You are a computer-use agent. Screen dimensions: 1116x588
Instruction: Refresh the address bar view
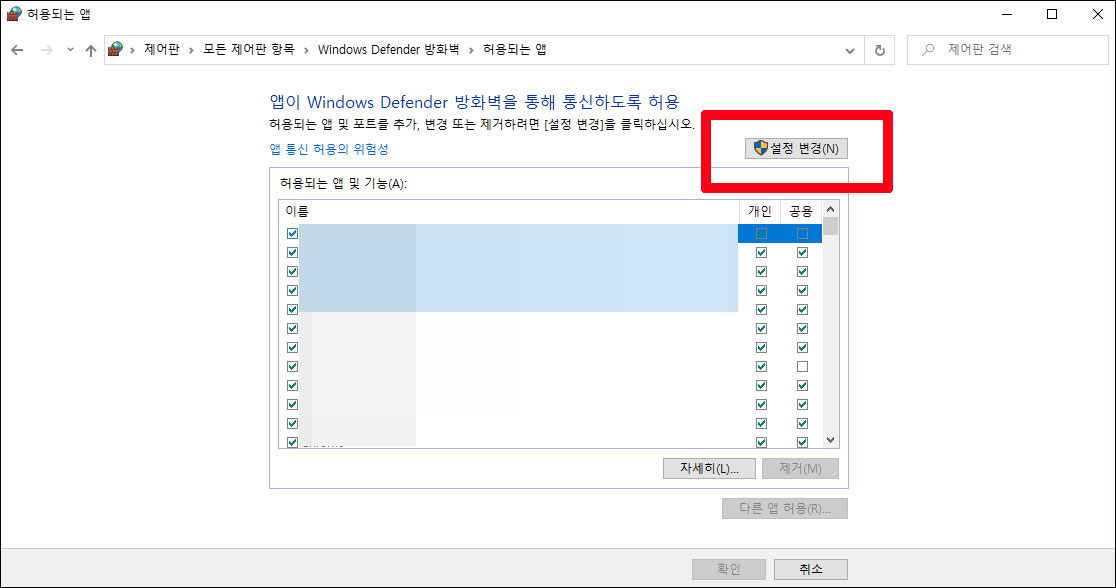[x=880, y=50]
